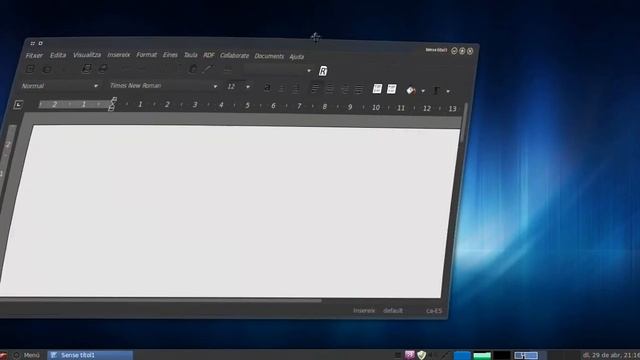Screen dimensions: 640x360
Task: Click the highlight color paint bucket
Action: [411, 90]
